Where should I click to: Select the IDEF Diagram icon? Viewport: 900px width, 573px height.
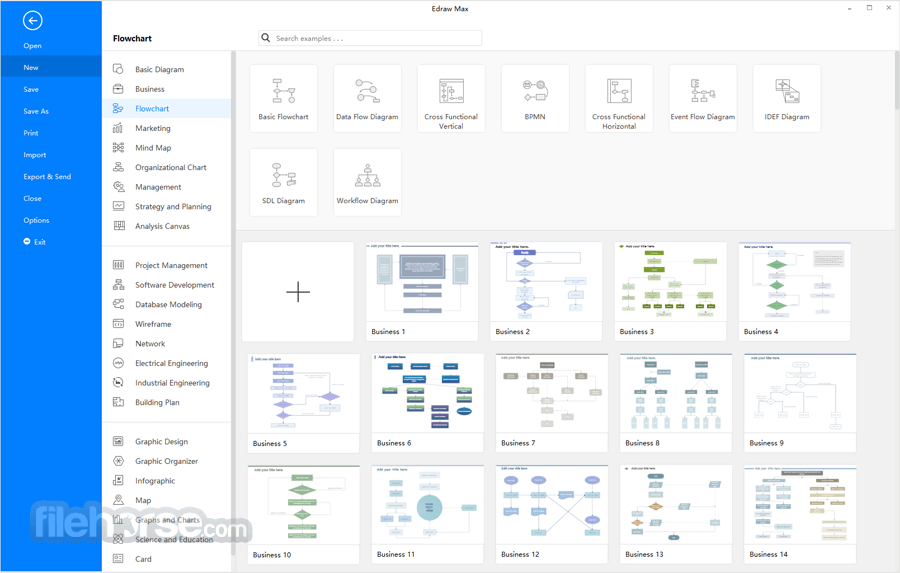[787, 91]
